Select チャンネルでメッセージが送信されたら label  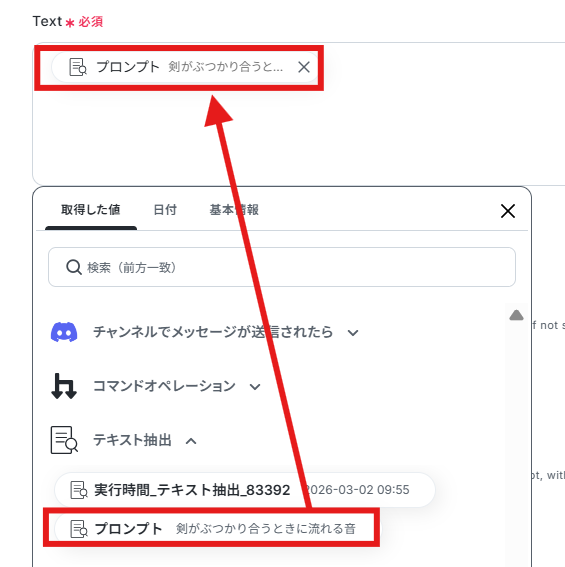point(213,332)
